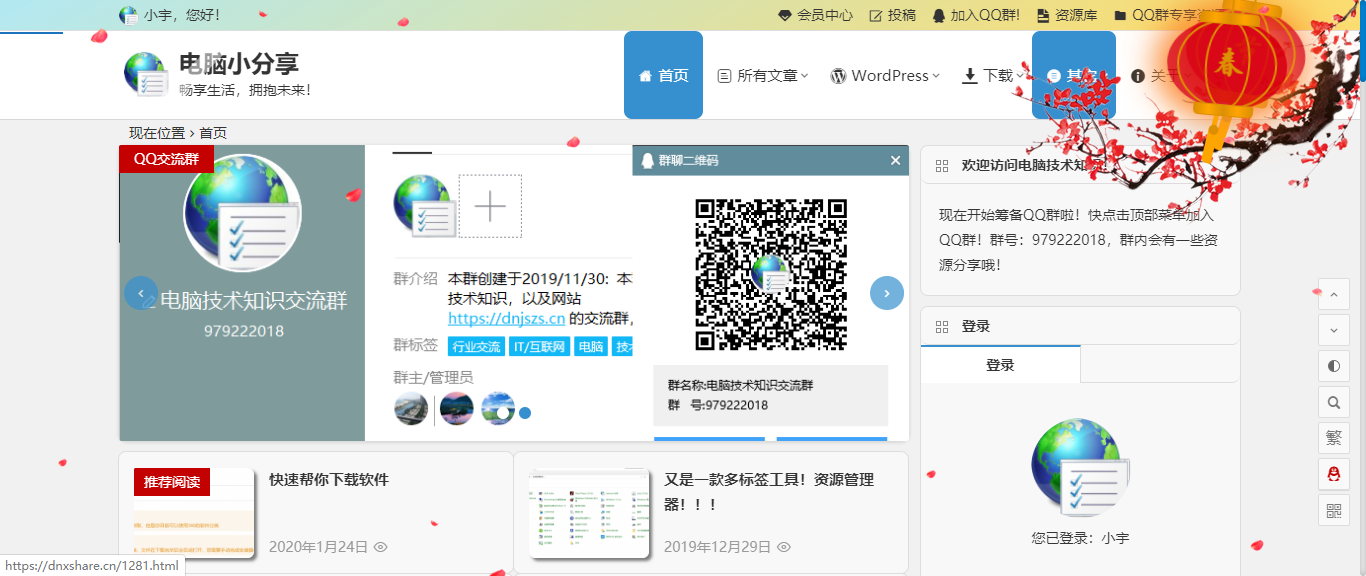Open the https://dnjszs.cn link

(x=506, y=319)
